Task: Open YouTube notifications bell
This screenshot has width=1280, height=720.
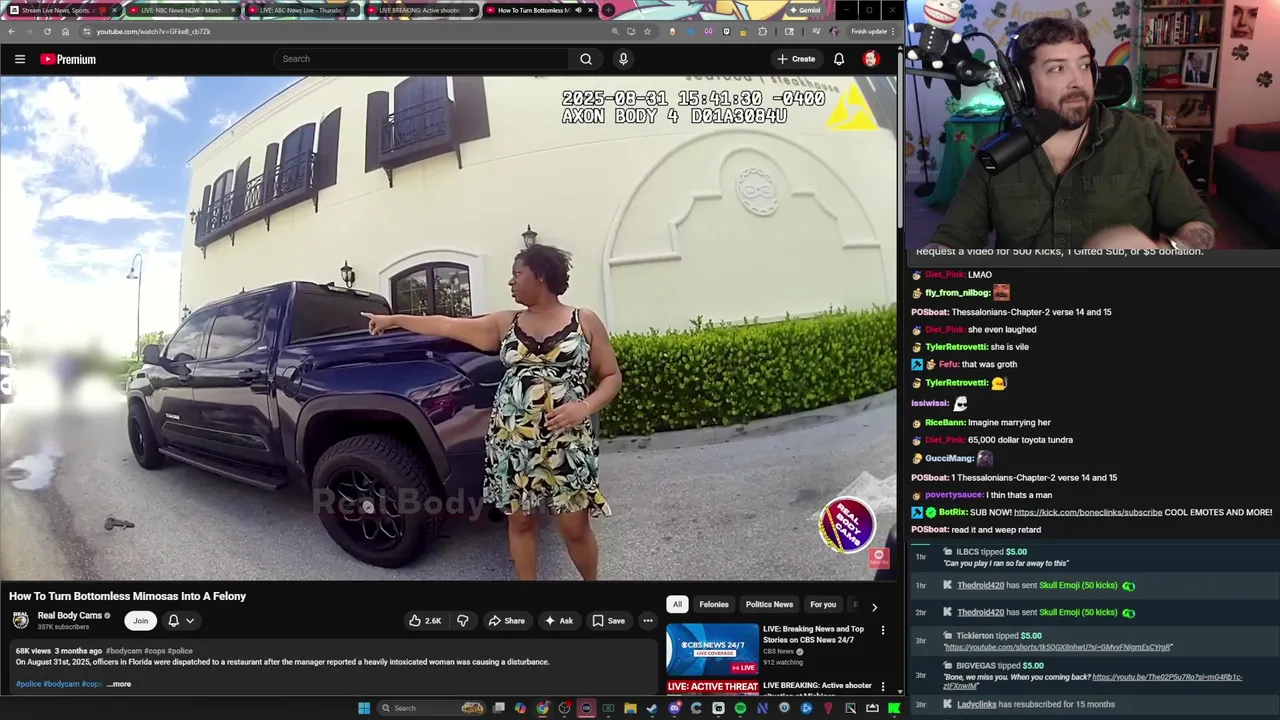Action: pos(839,59)
